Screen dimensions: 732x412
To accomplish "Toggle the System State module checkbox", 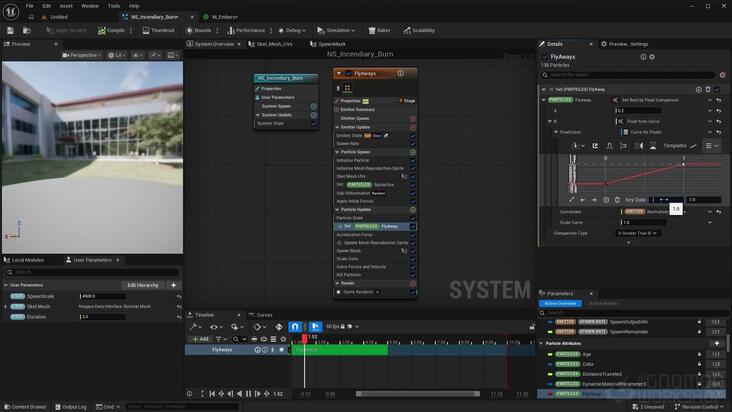I will tap(314, 124).
